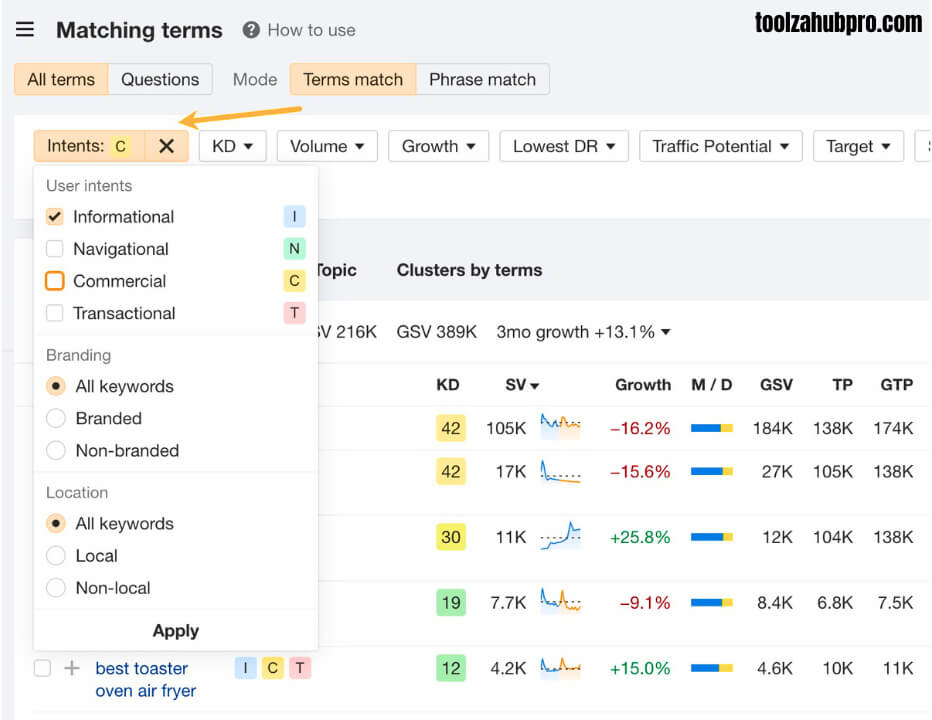The width and height of the screenshot is (932, 720).
Task: Click the yellow C badge beside Commercial
Action: click(294, 281)
